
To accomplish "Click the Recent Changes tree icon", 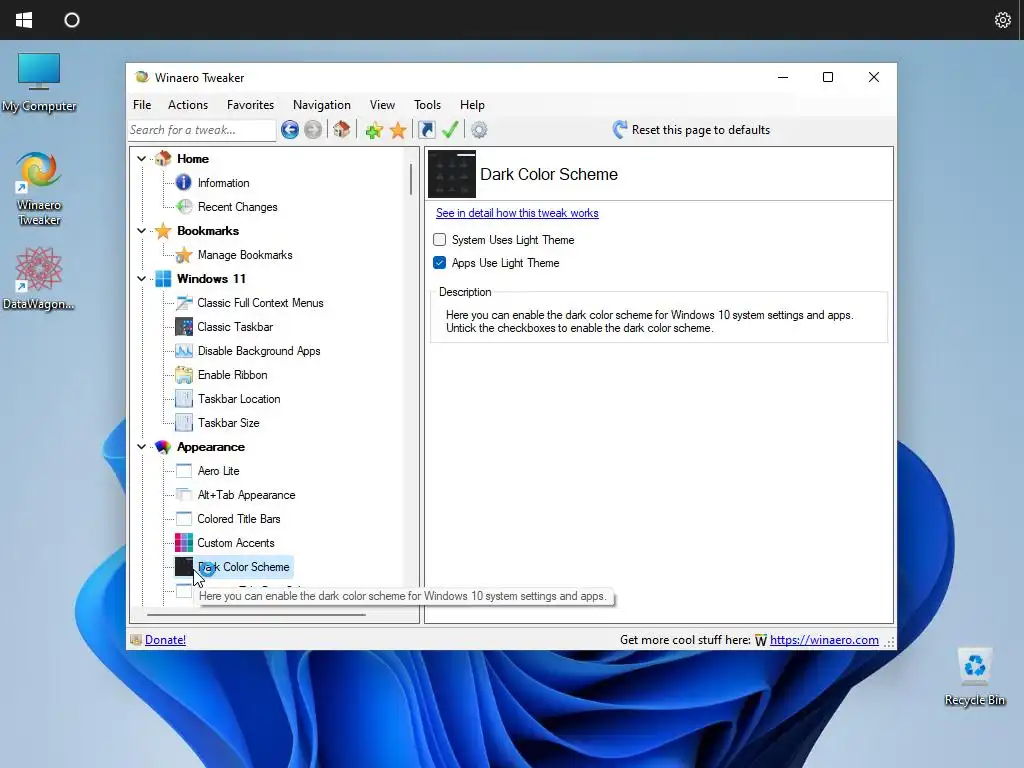I will pos(184,207).
